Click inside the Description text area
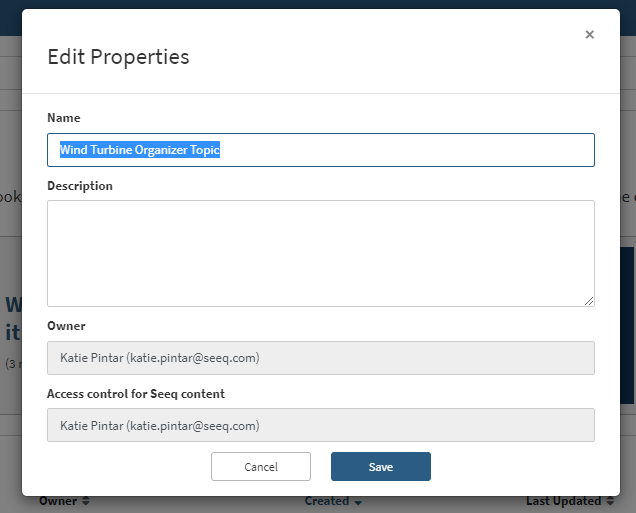The width and height of the screenshot is (636, 513). tap(320, 253)
